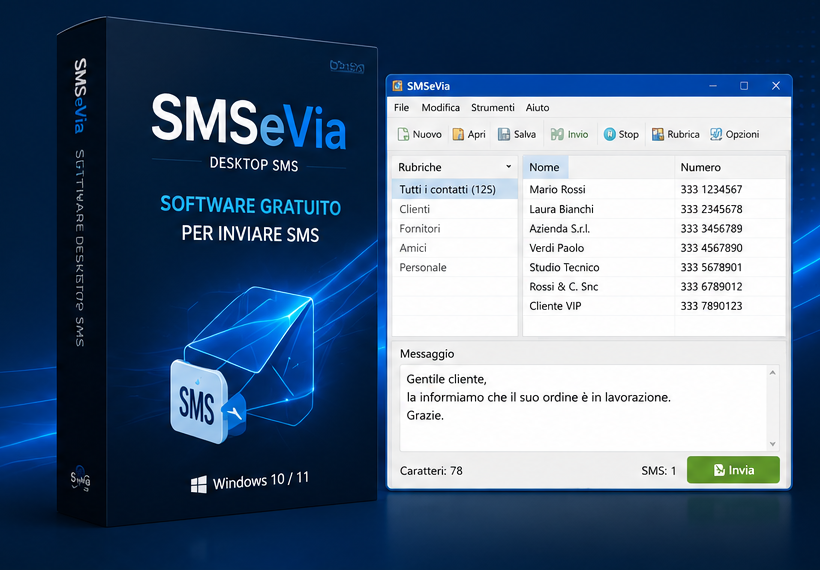
Task: Open Opzioni settings icon
Action: 716,134
